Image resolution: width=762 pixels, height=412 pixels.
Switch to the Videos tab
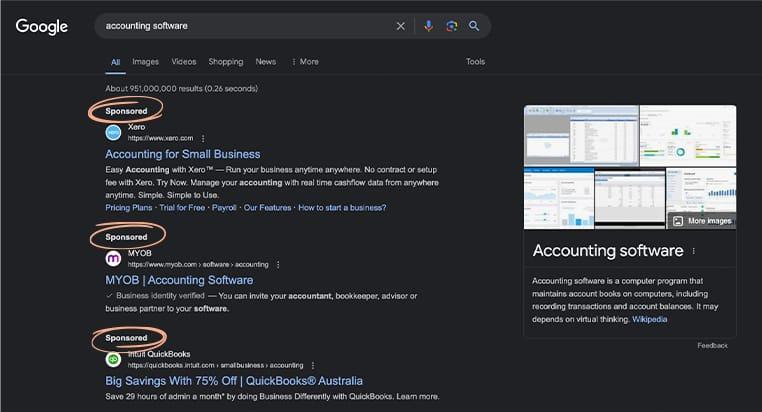[x=184, y=62]
